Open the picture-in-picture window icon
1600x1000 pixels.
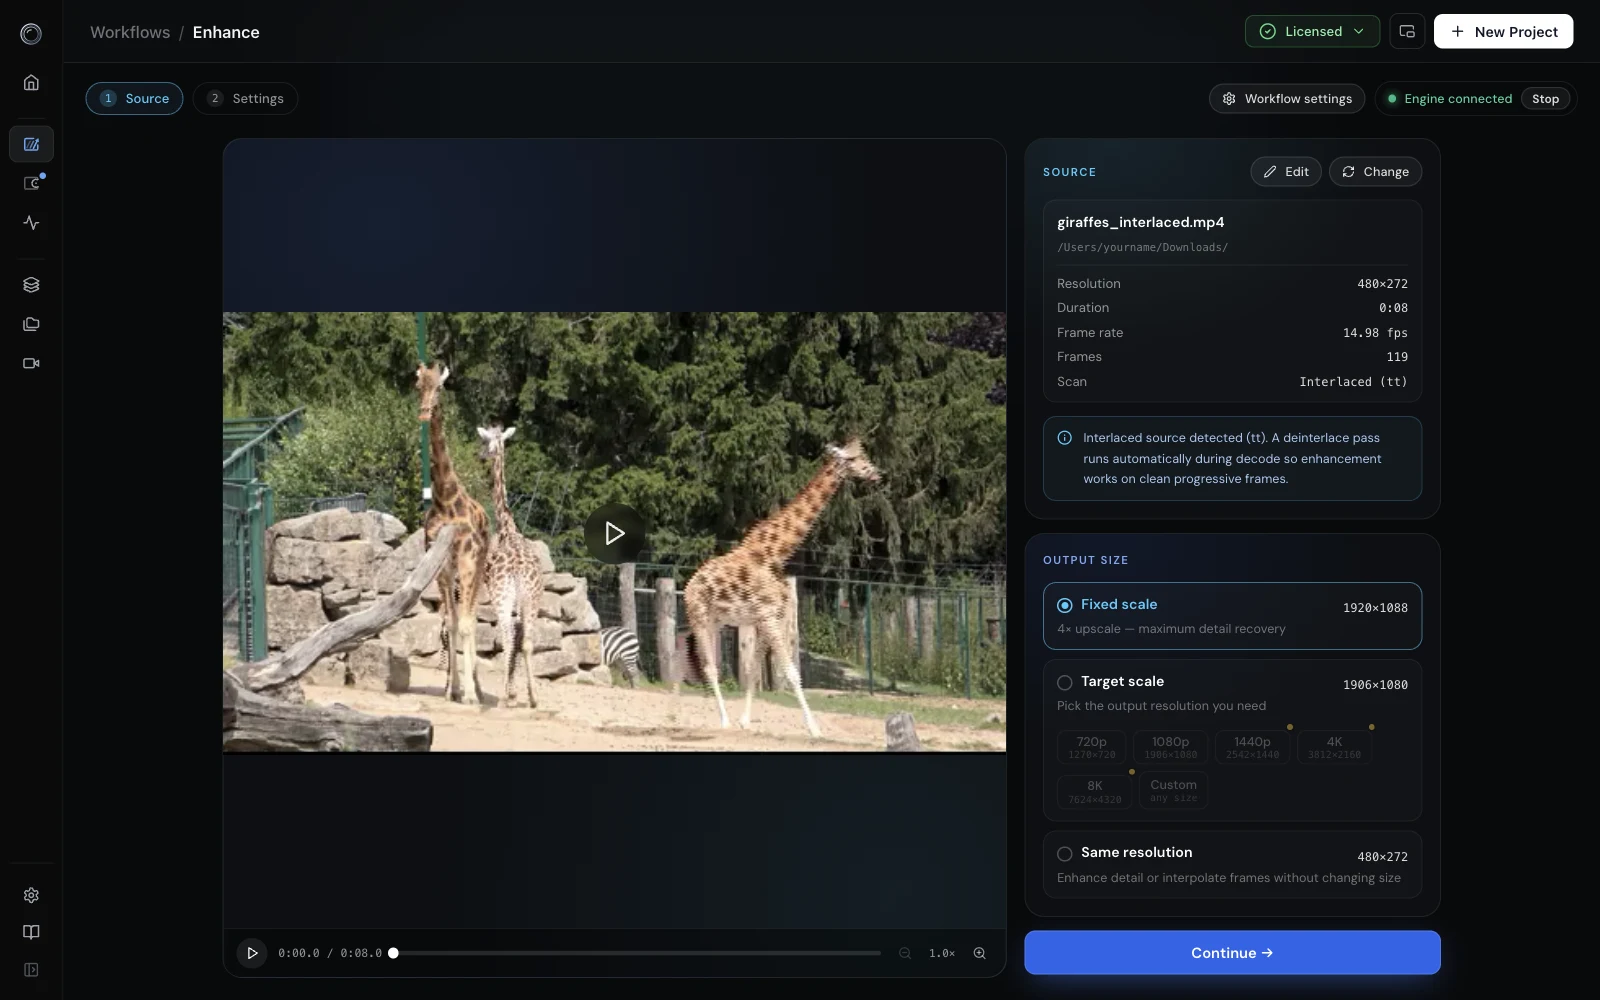click(1407, 31)
